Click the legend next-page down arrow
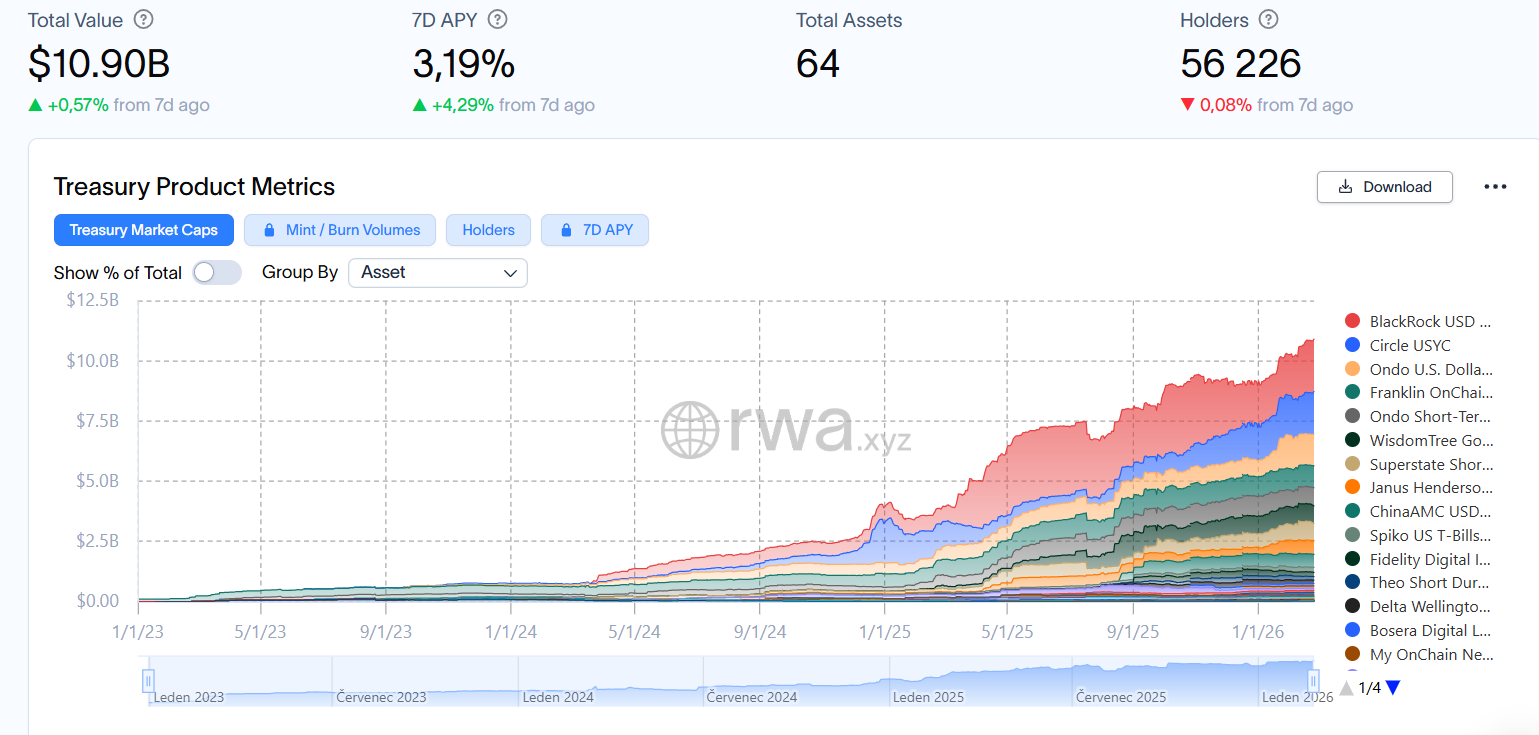The image size is (1539, 735). (x=1393, y=688)
